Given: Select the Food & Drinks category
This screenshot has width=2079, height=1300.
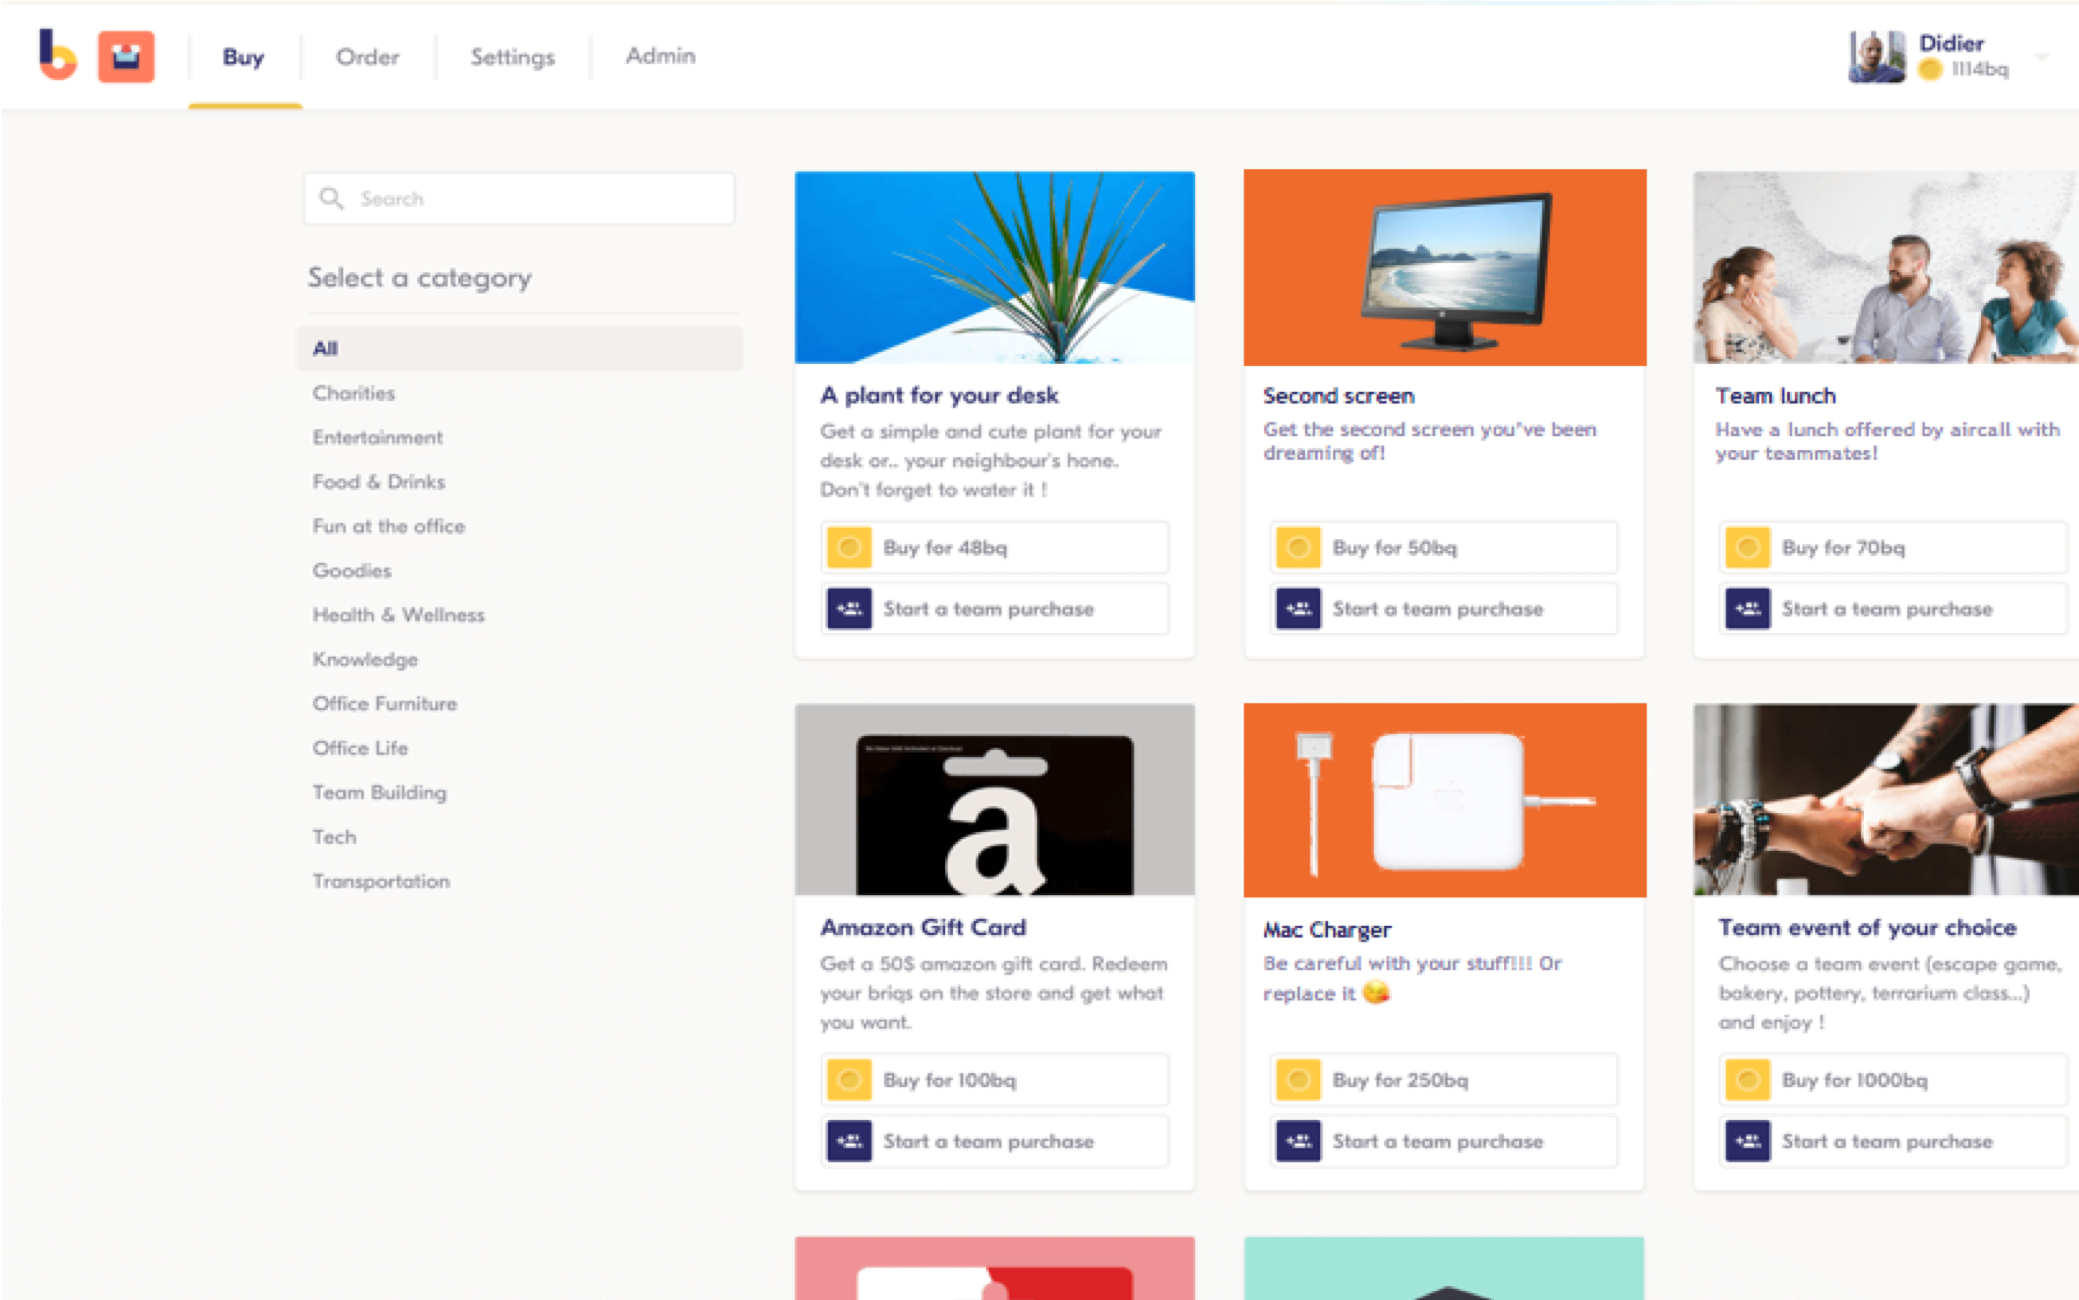Looking at the screenshot, I should pyautogui.click(x=378, y=482).
